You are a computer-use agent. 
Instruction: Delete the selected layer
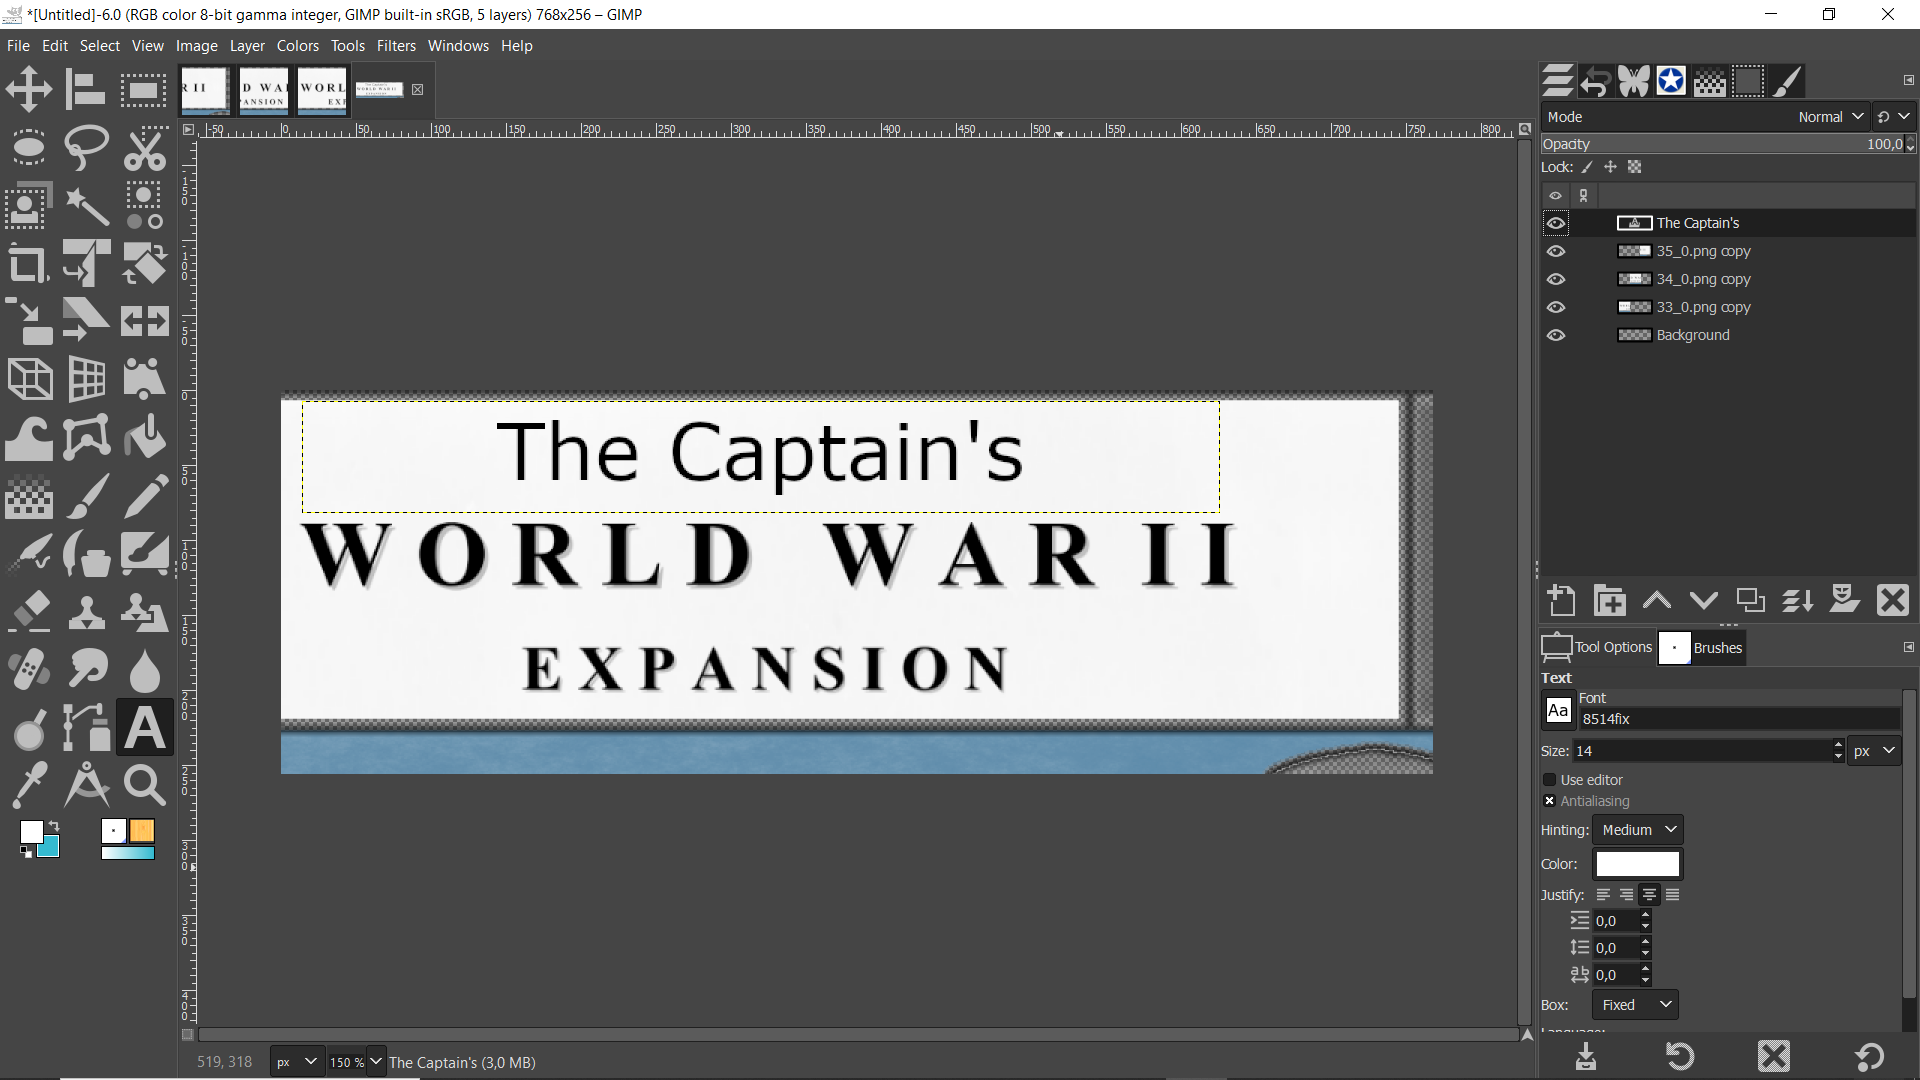(1892, 600)
